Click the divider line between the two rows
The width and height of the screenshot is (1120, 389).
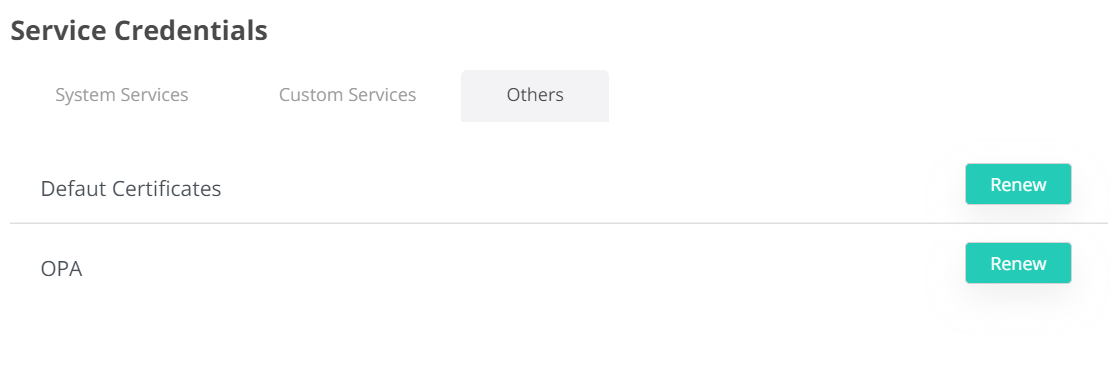coord(559,223)
